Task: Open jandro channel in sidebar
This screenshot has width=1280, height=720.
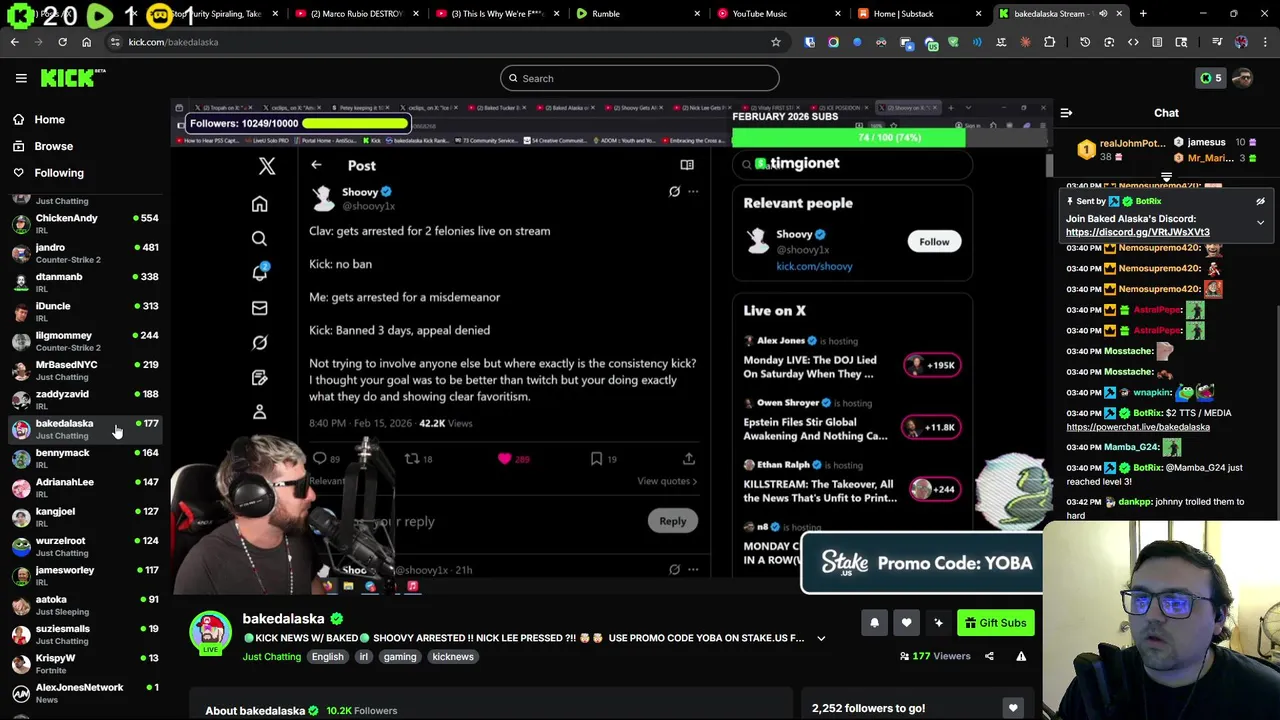Action: 84,253
